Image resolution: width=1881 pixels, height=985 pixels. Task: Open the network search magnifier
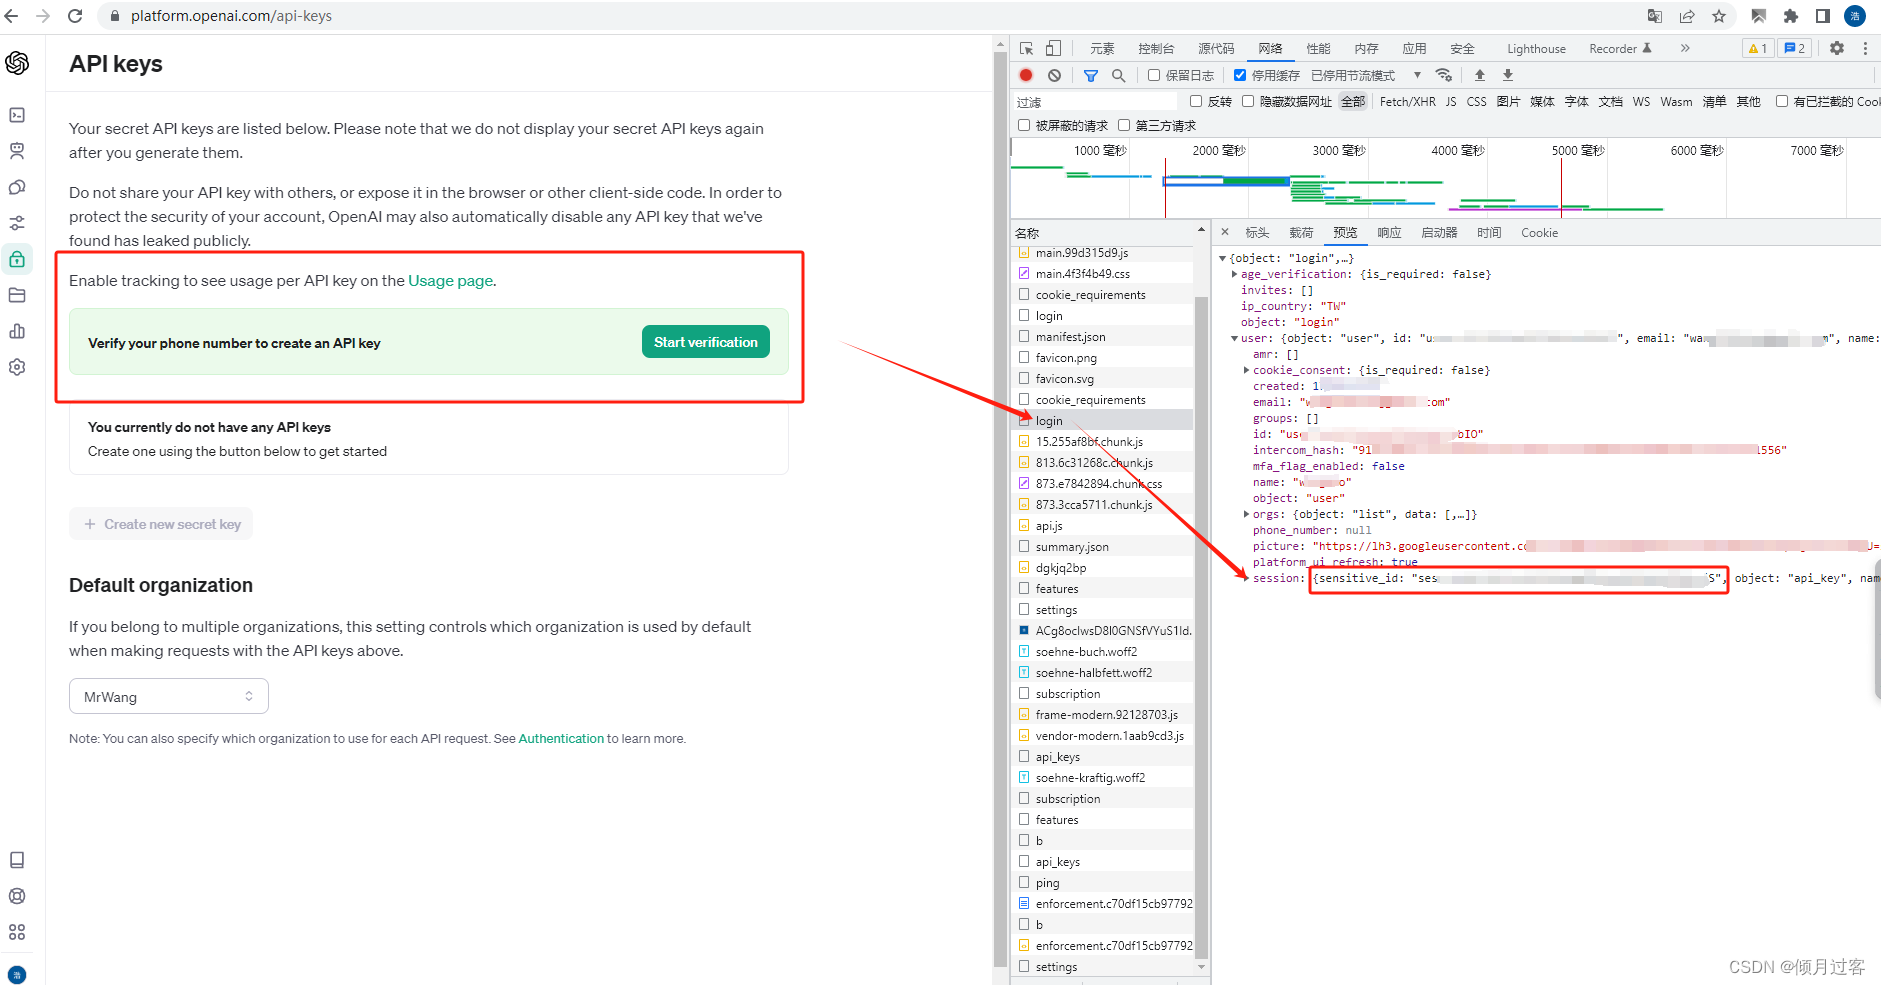pyautogui.click(x=1119, y=75)
